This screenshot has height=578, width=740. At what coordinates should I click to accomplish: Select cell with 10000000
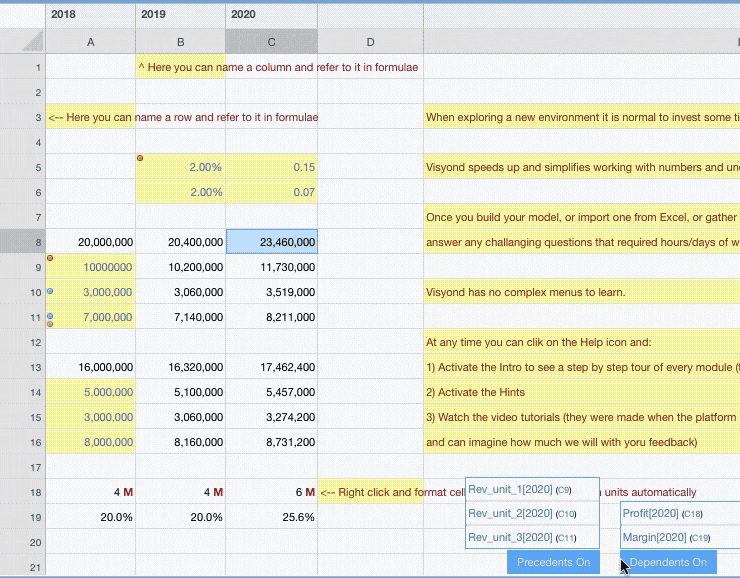tap(91, 267)
